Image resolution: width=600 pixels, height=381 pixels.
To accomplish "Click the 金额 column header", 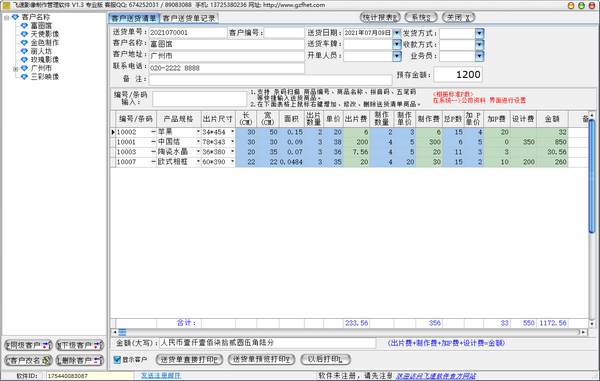I will coord(552,119).
